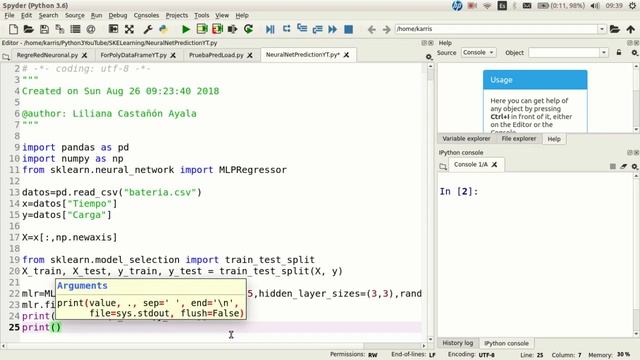
Task: Open the PYTHONPATH manager
Action: [x=163, y=29]
